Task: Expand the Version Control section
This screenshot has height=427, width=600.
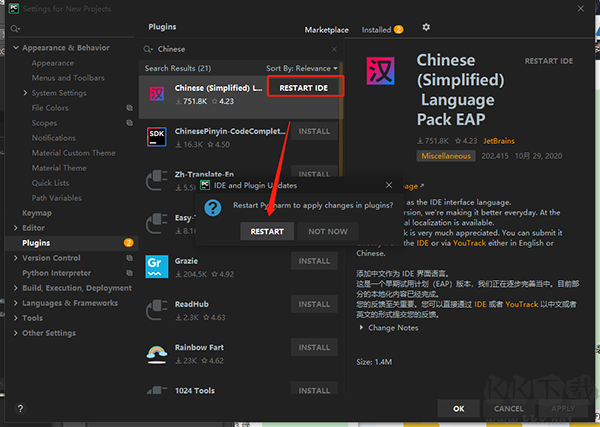Action: point(16,258)
